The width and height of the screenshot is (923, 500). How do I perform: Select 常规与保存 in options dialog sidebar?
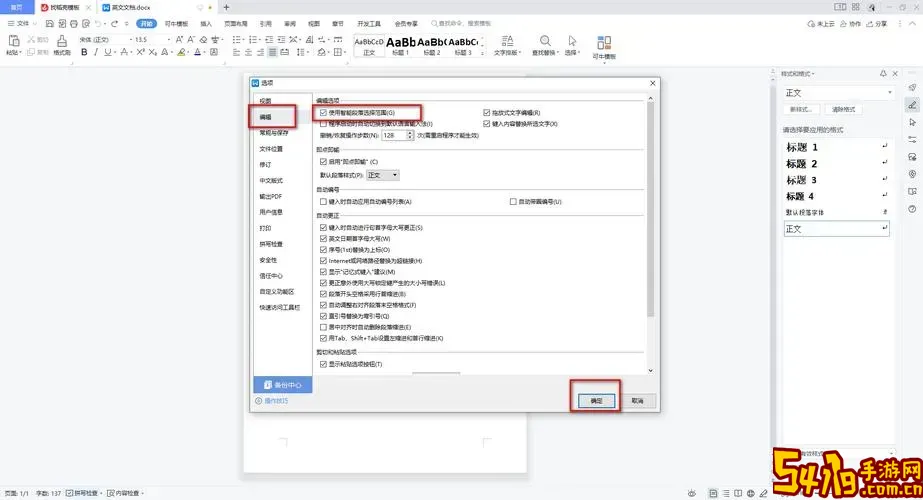(274, 133)
